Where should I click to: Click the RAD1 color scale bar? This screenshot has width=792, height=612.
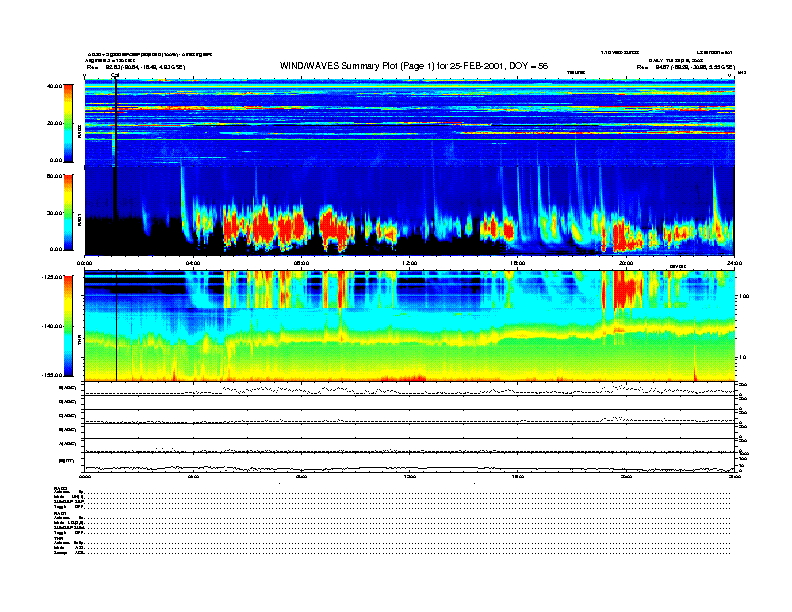pos(68,212)
